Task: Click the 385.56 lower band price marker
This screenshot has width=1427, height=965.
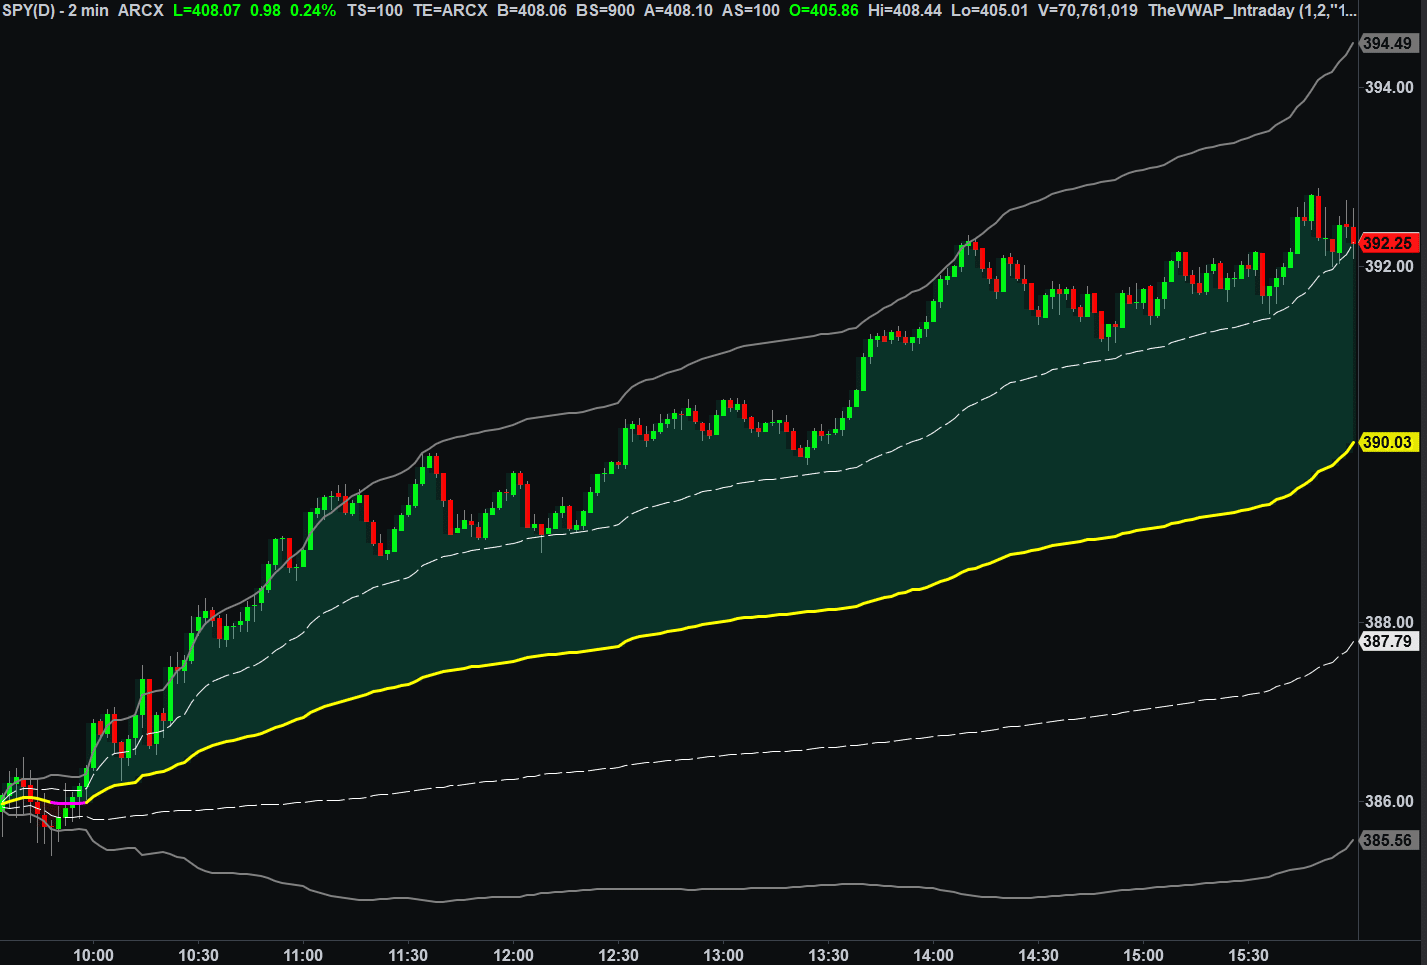Action: [x=1388, y=840]
